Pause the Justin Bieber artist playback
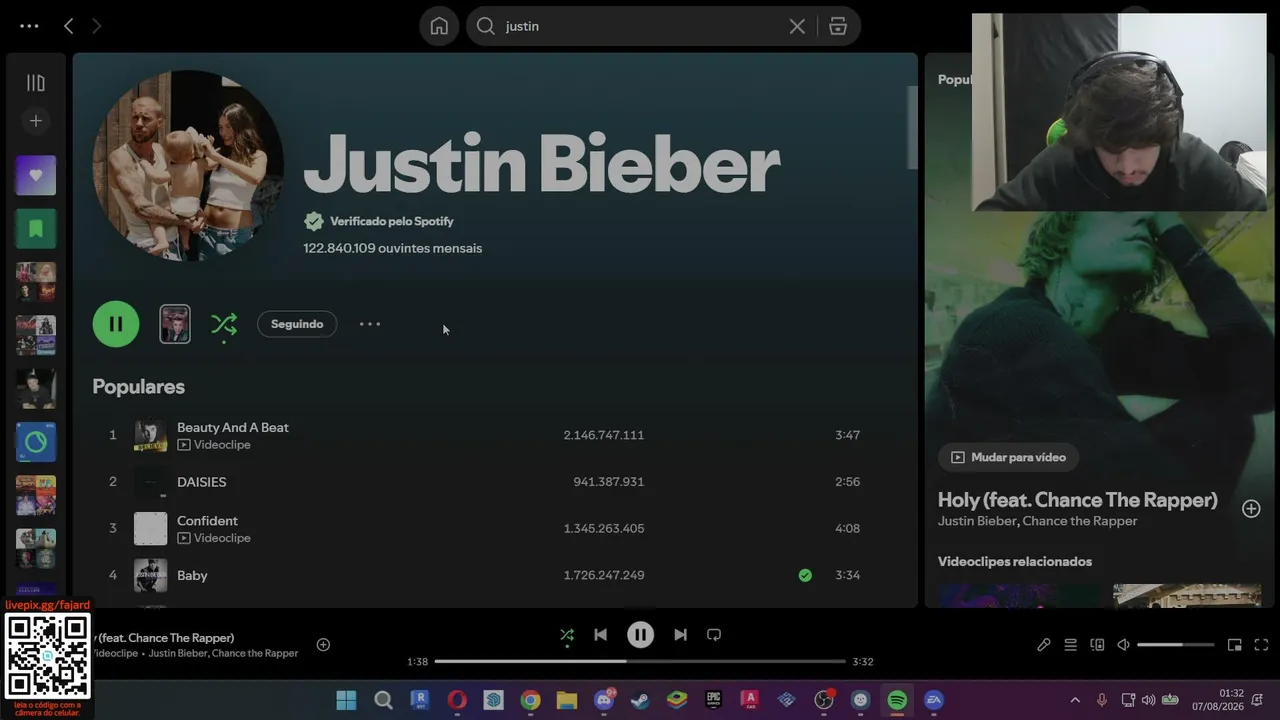The height and width of the screenshot is (720, 1280). click(x=116, y=324)
